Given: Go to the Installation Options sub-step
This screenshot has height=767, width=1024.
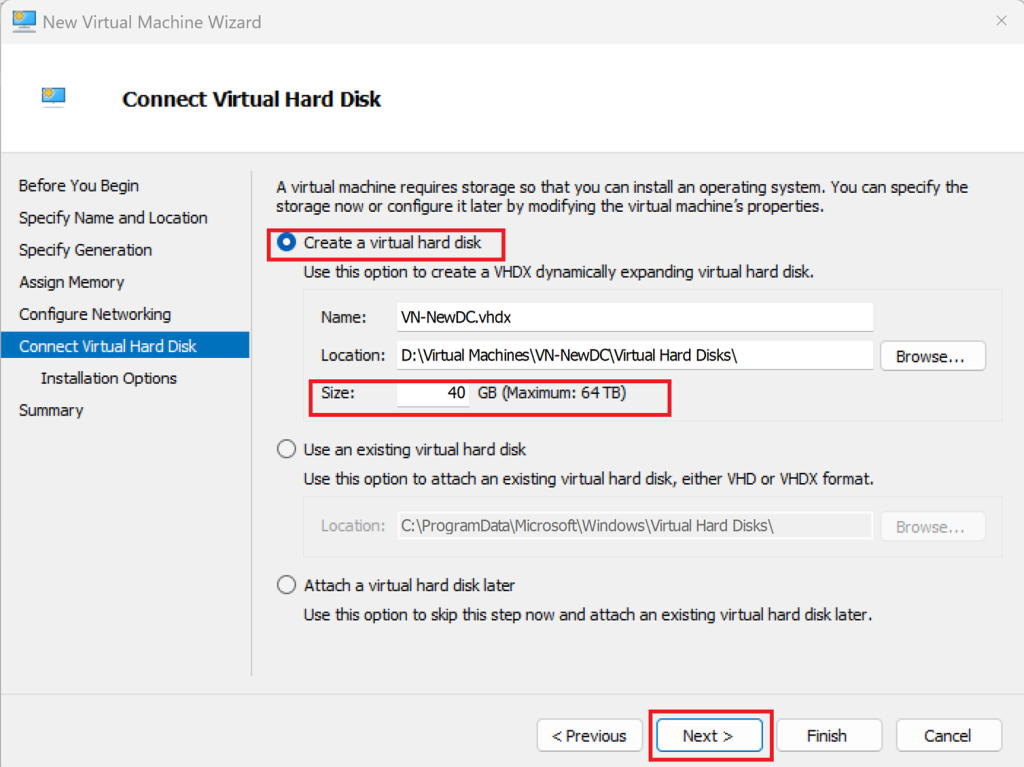Looking at the screenshot, I should (109, 378).
